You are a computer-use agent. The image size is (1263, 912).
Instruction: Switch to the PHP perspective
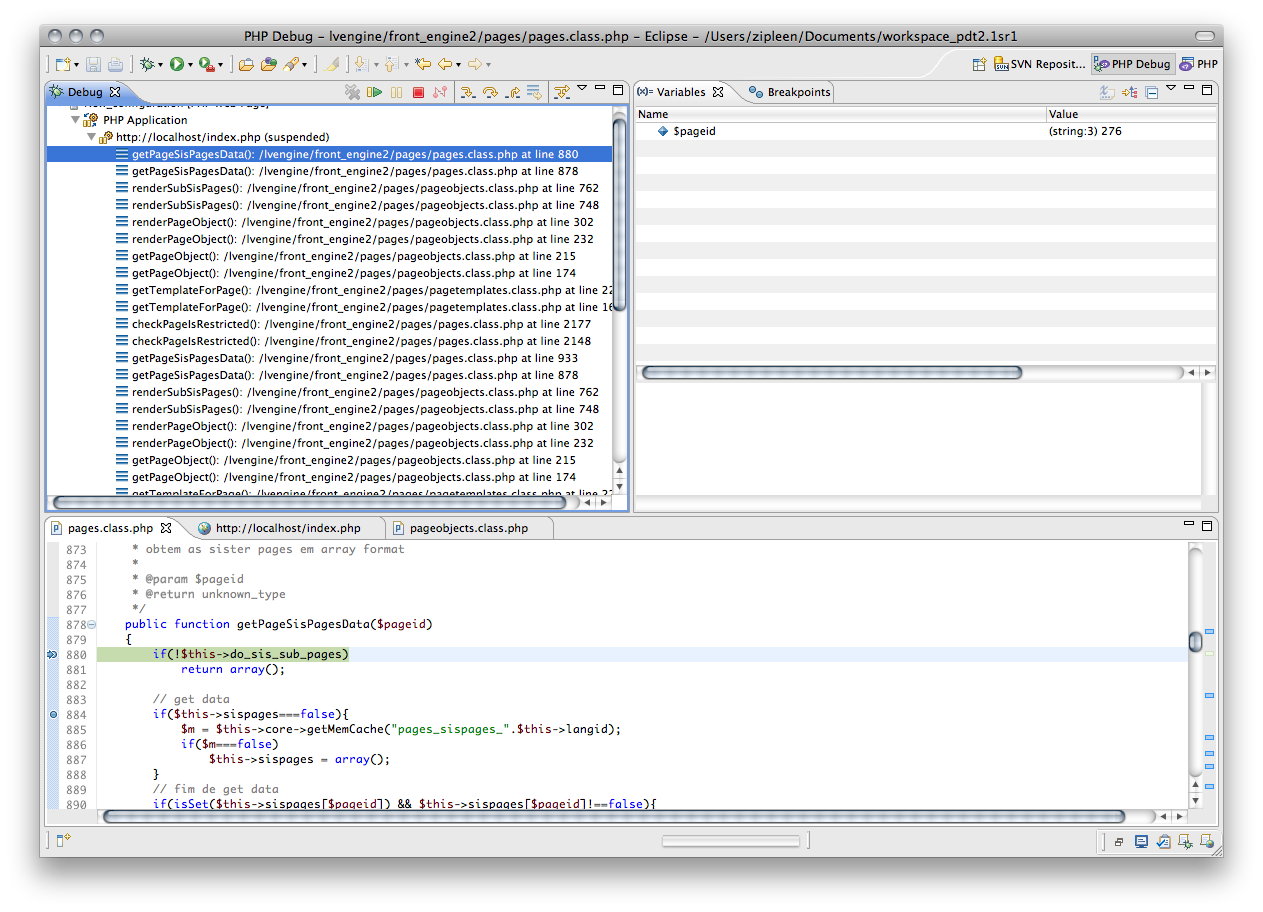(1199, 64)
